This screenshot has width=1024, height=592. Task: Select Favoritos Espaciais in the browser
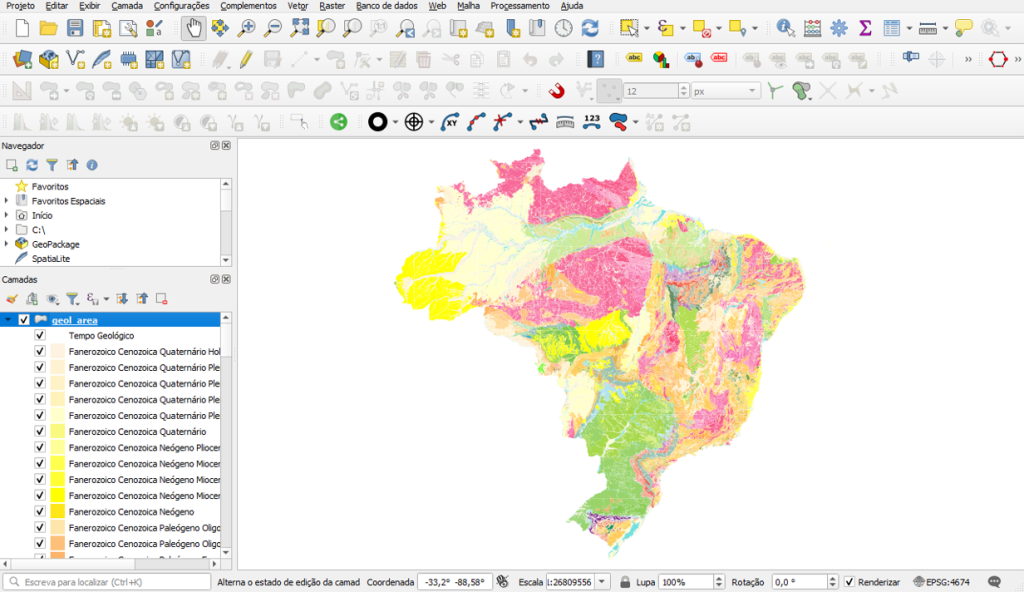pyautogui.click(x=68, y=201)
